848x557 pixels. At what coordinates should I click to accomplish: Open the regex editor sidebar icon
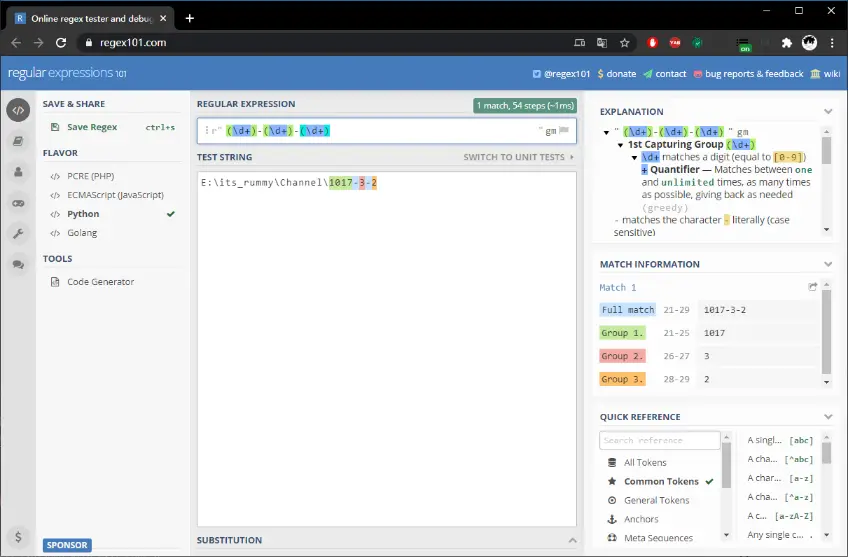(x=18, y=110)
